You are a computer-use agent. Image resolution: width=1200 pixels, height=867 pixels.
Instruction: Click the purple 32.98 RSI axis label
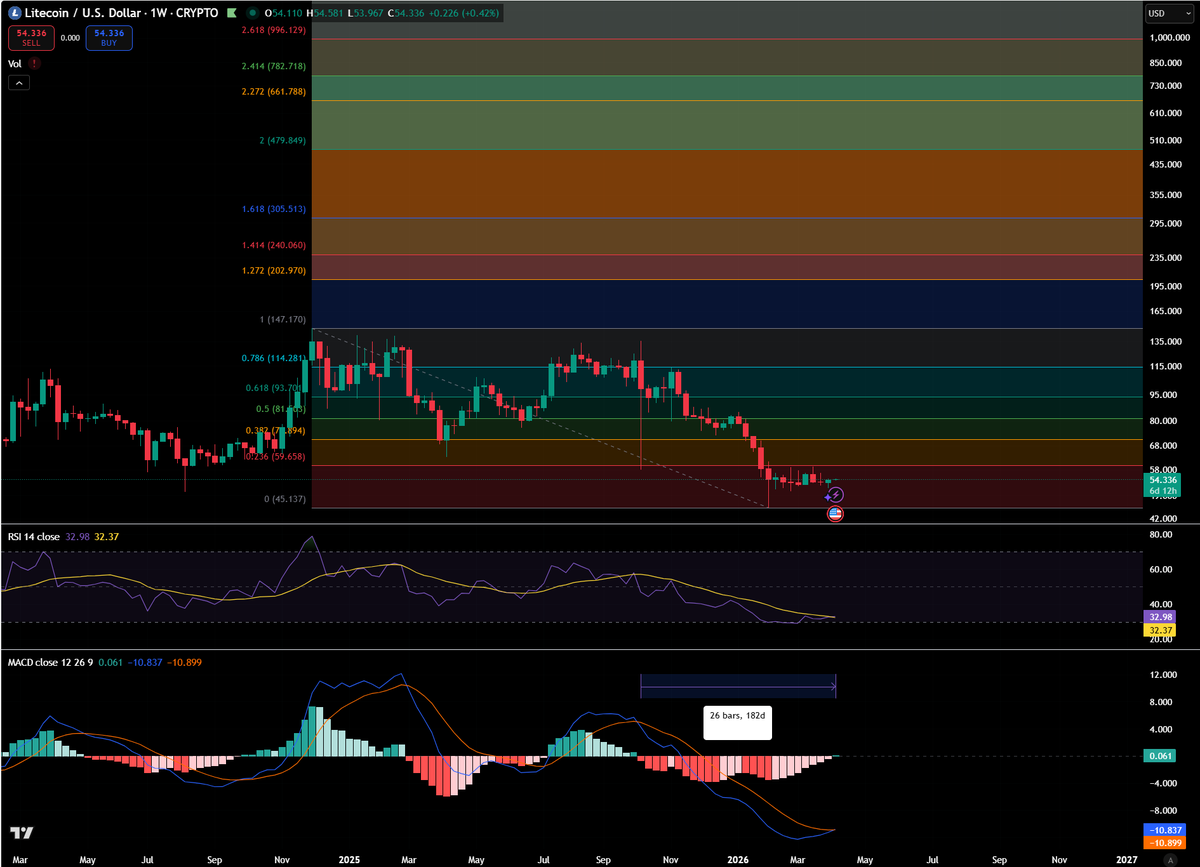click(x=1159, y=618)
